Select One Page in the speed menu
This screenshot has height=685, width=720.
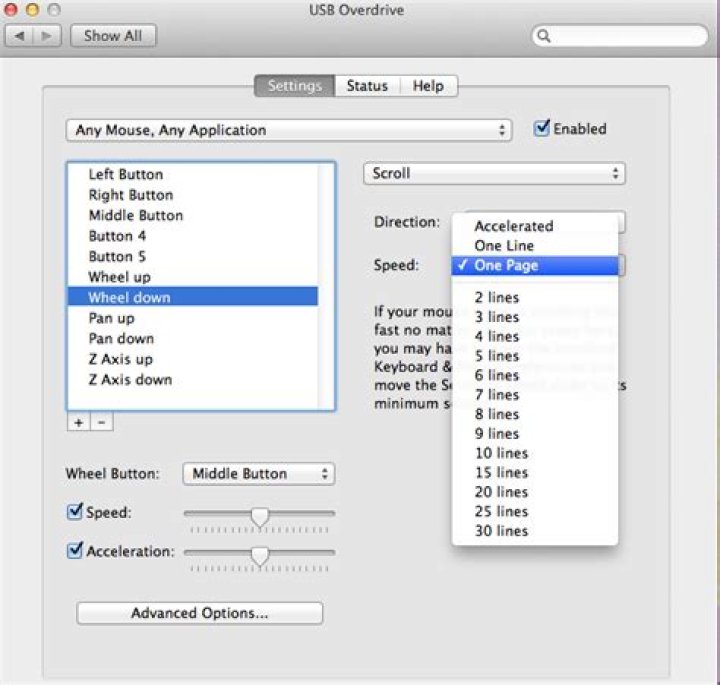535,265
